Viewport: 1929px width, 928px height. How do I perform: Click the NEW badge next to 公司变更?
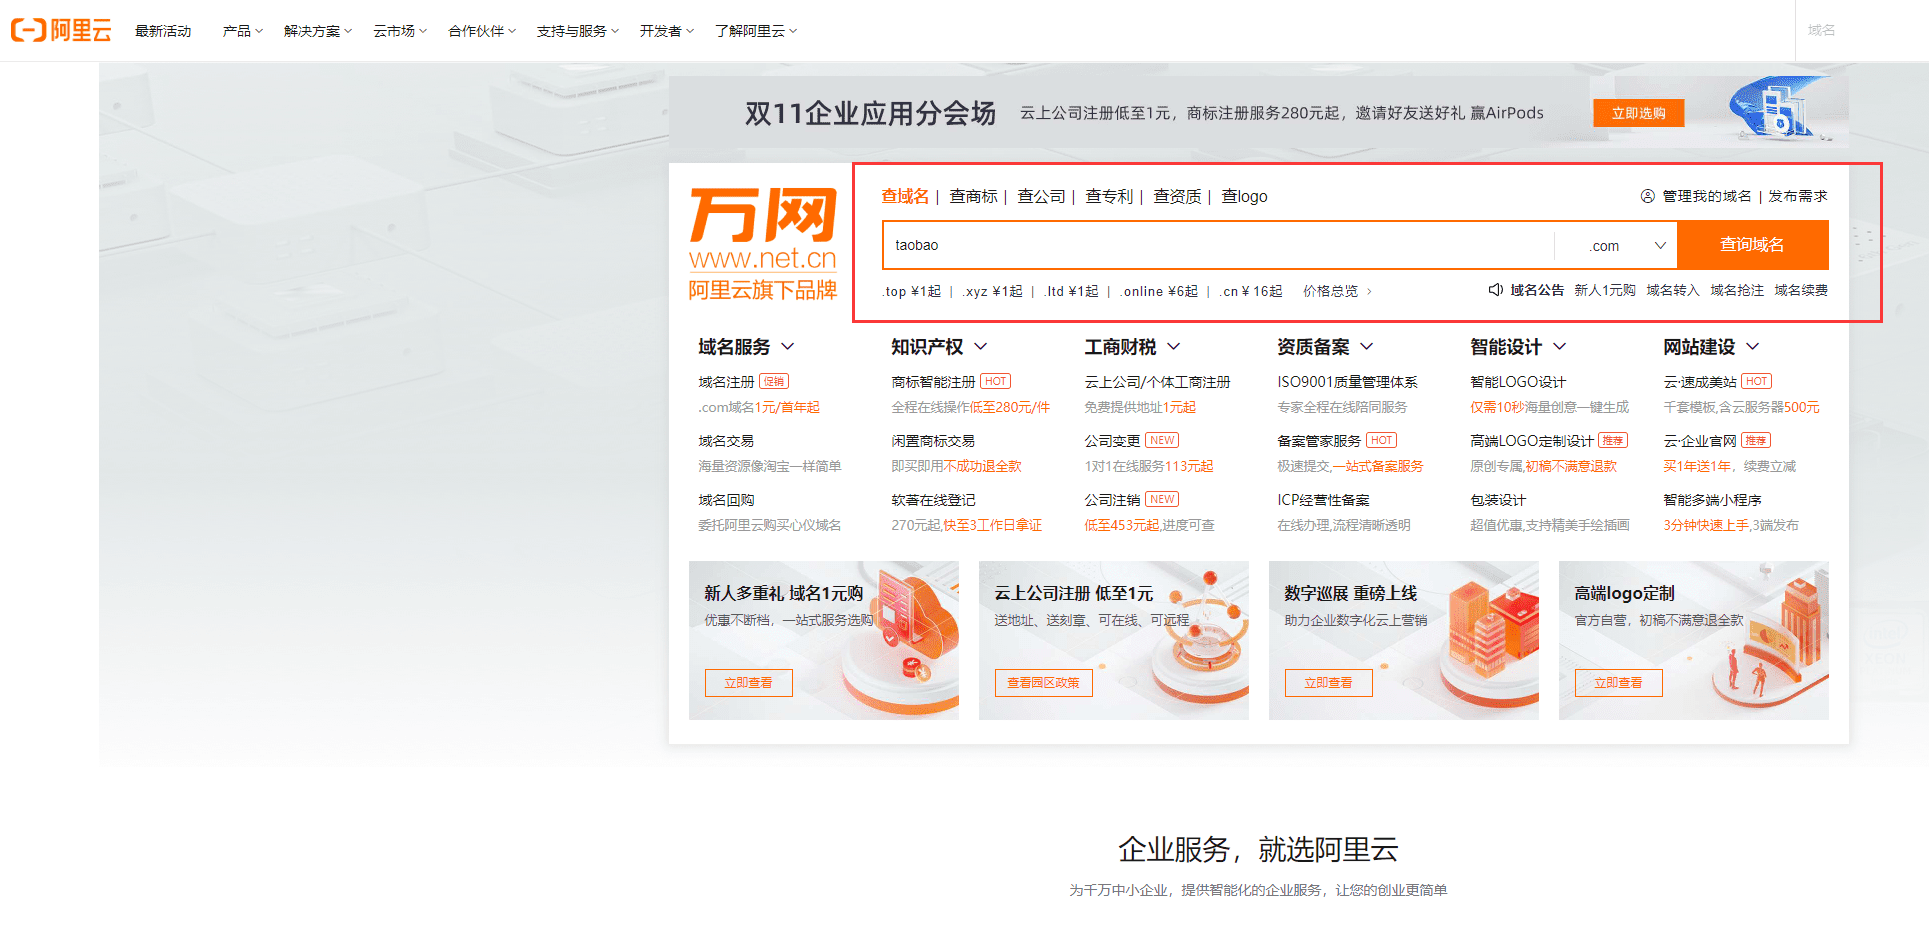coord(1162,441)
